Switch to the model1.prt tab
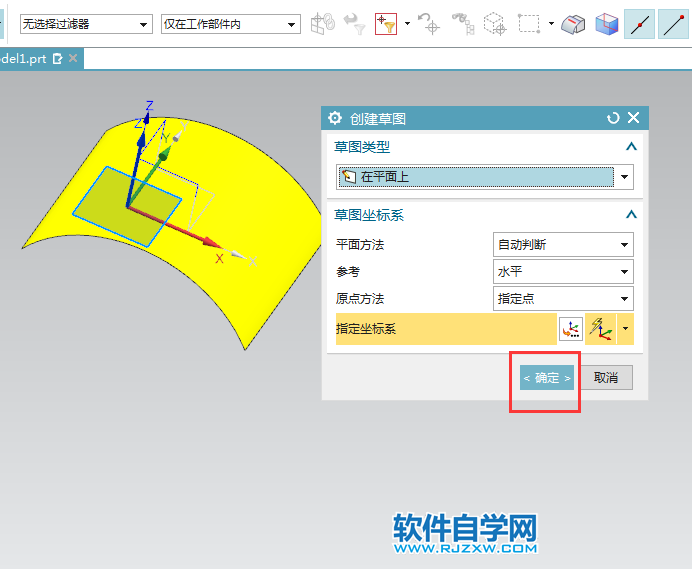Image resolution: width=692 pixels, height=569 pixels. (24, 59)
